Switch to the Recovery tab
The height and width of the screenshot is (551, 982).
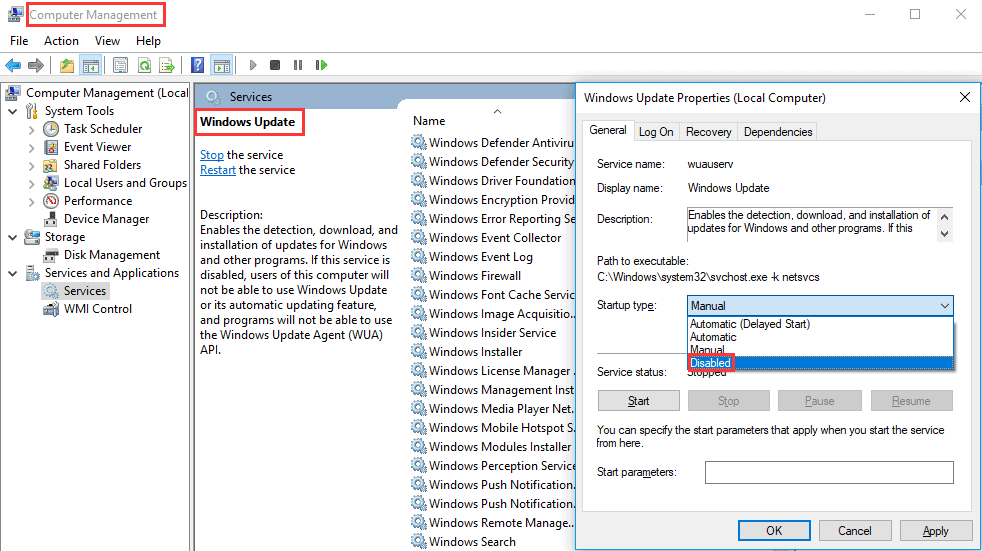[x=708, y=132]
